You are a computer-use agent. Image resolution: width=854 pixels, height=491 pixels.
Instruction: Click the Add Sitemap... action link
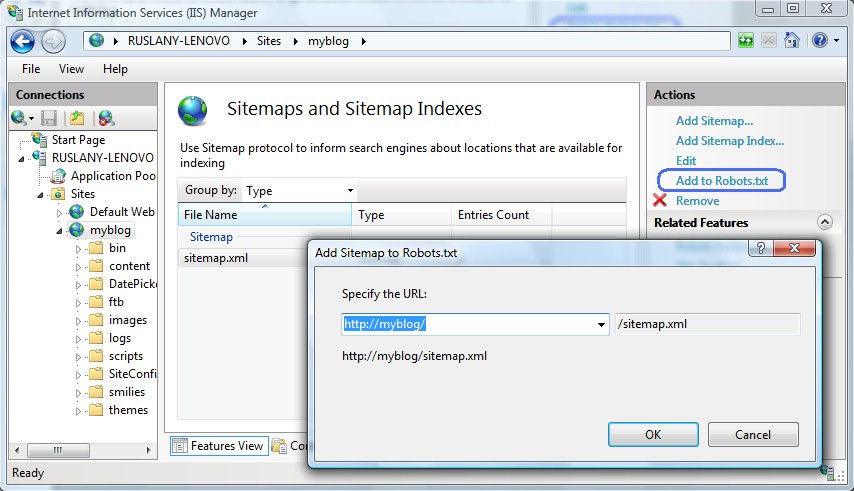[714, 121]
